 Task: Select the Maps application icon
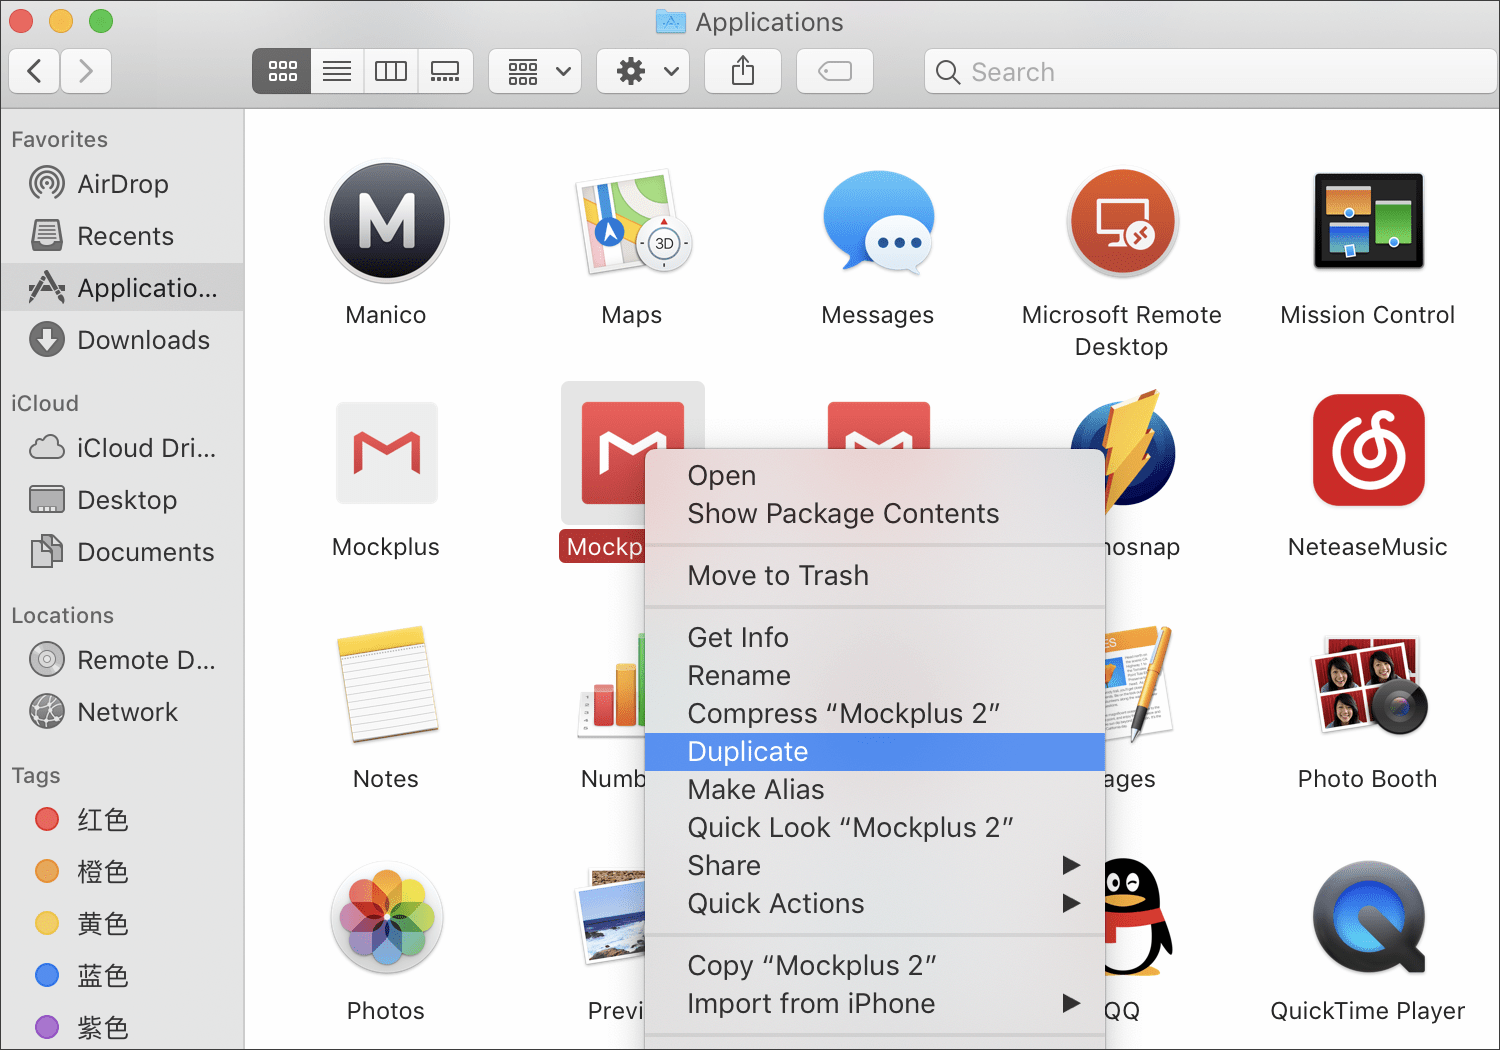[x=632, y=222]
